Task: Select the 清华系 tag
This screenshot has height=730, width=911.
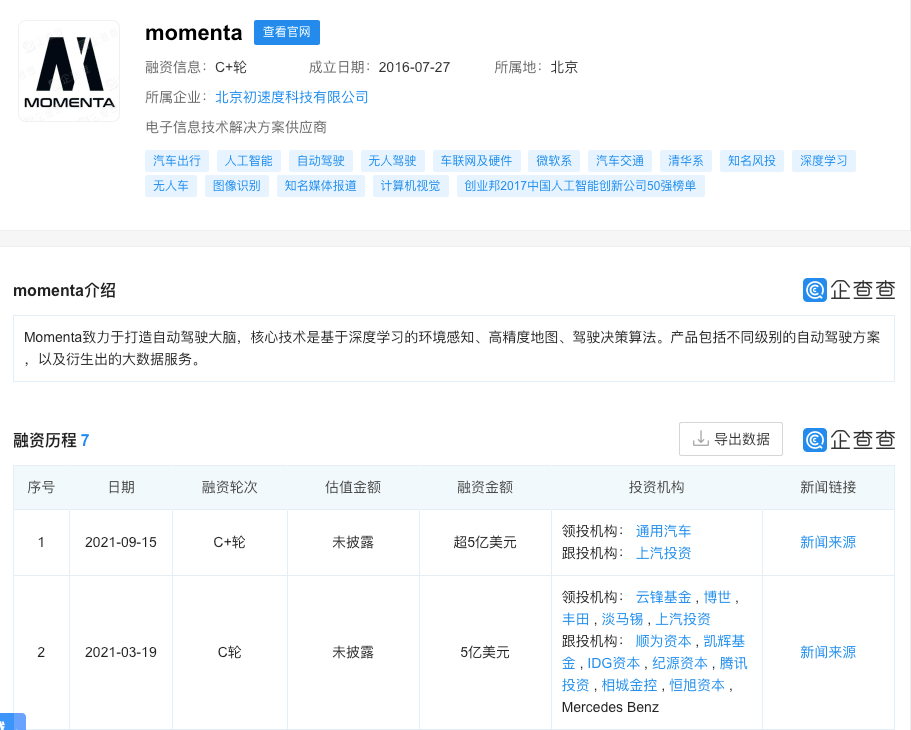Action: pyautogui.click(x=686, y=161)
